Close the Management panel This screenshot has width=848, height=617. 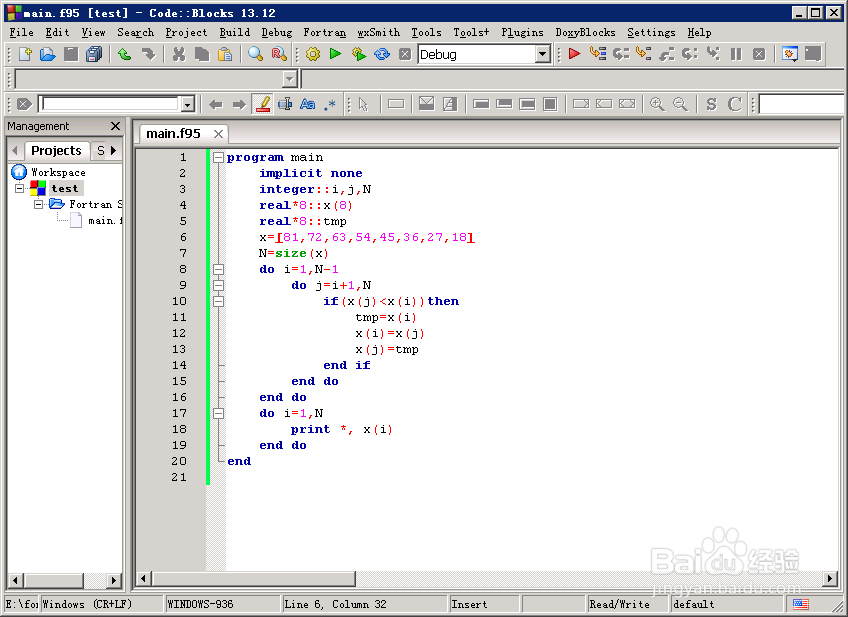tap(115, 126)
